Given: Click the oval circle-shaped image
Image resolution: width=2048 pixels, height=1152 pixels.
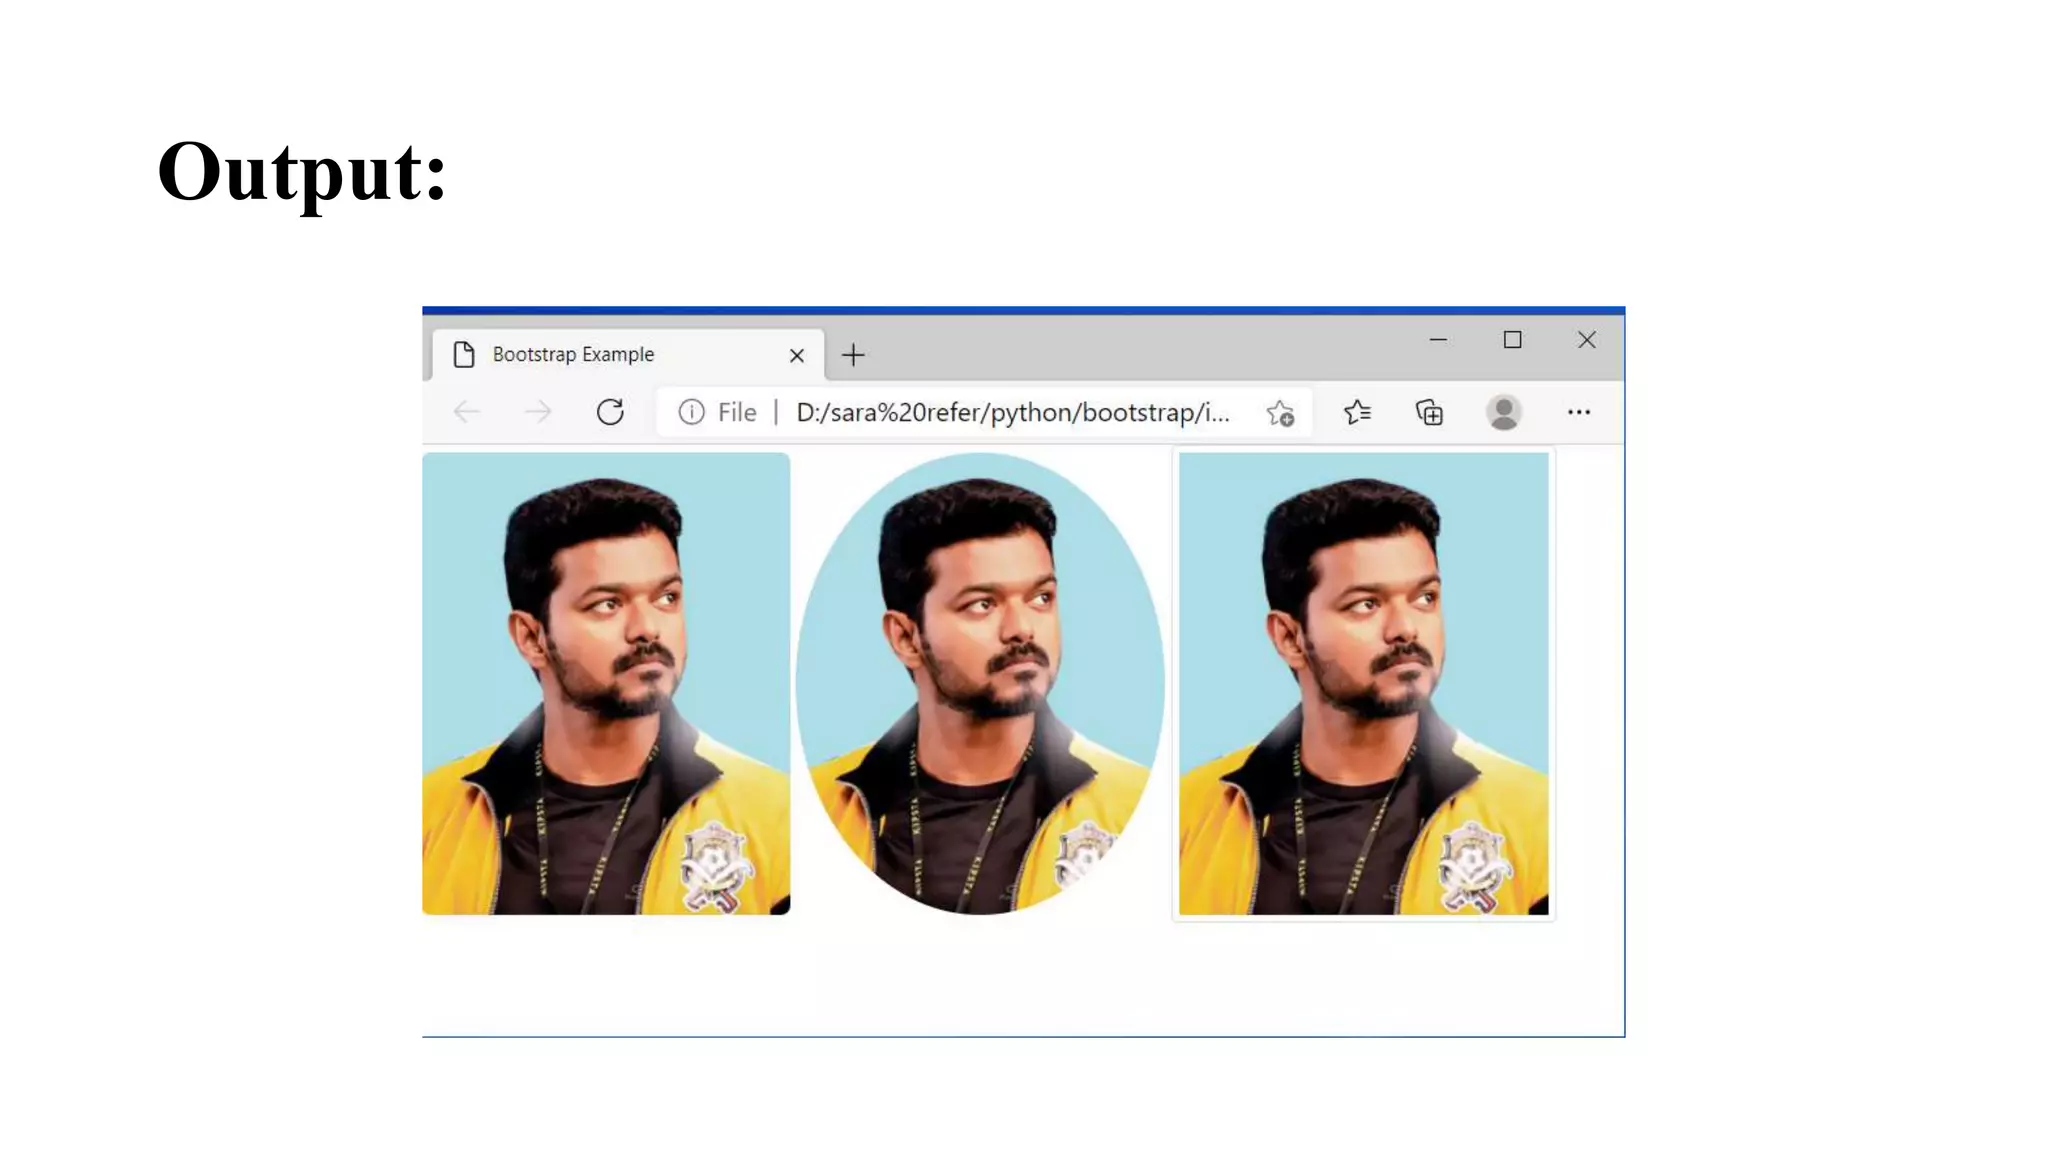Looking at the screenshot, I should point(980,683).
